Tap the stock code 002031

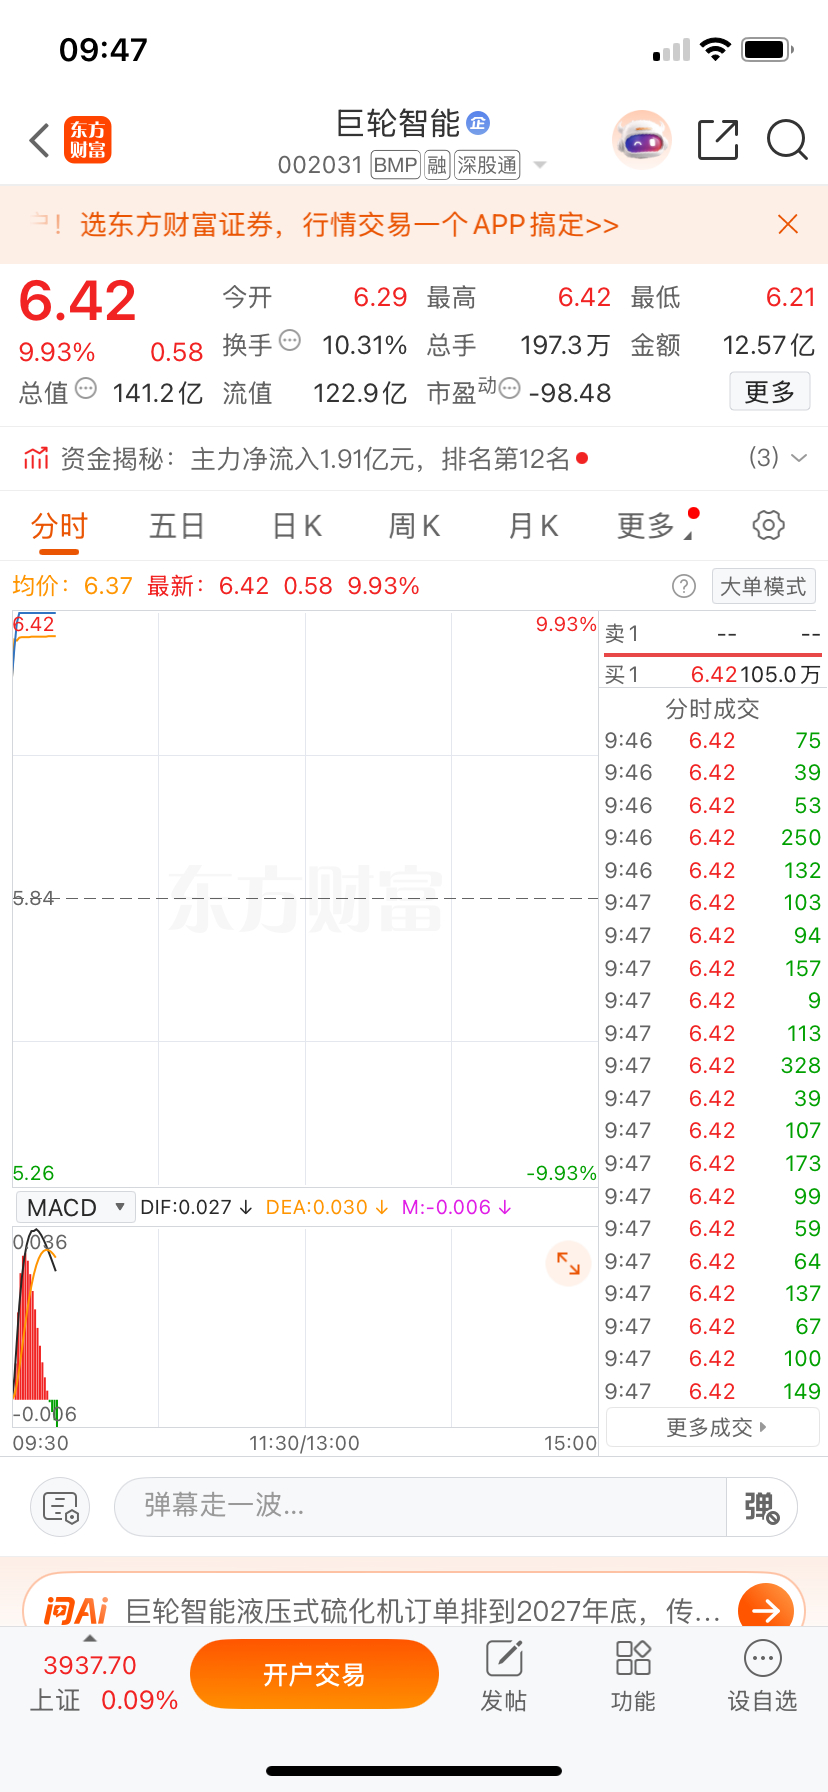[x=320, y=165]
